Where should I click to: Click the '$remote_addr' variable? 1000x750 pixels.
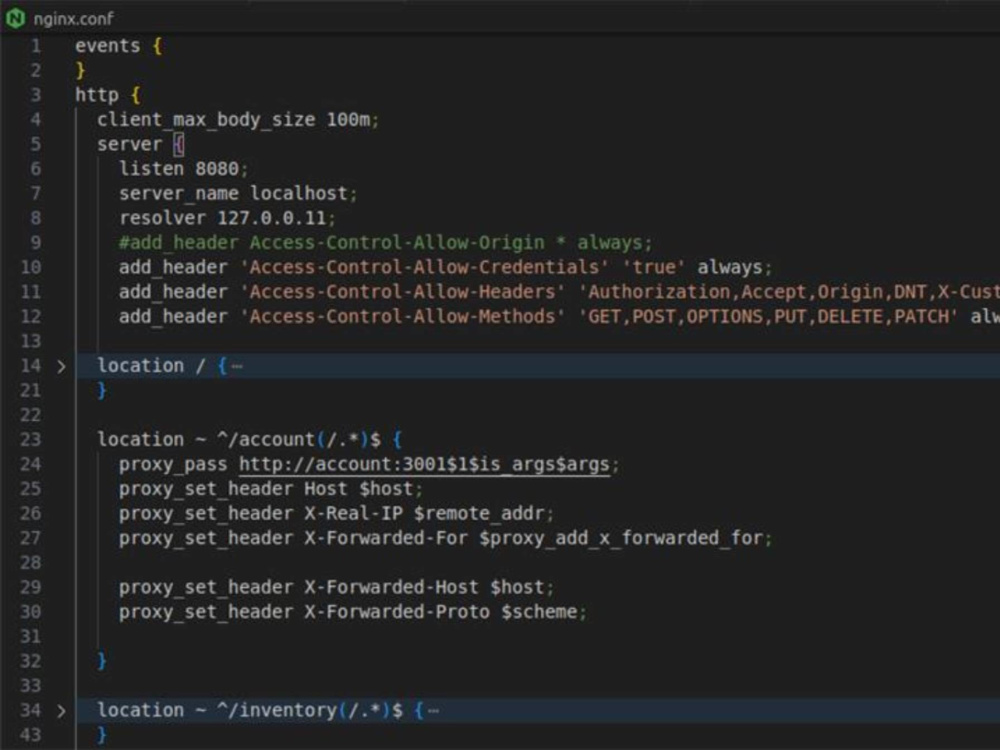478,513
